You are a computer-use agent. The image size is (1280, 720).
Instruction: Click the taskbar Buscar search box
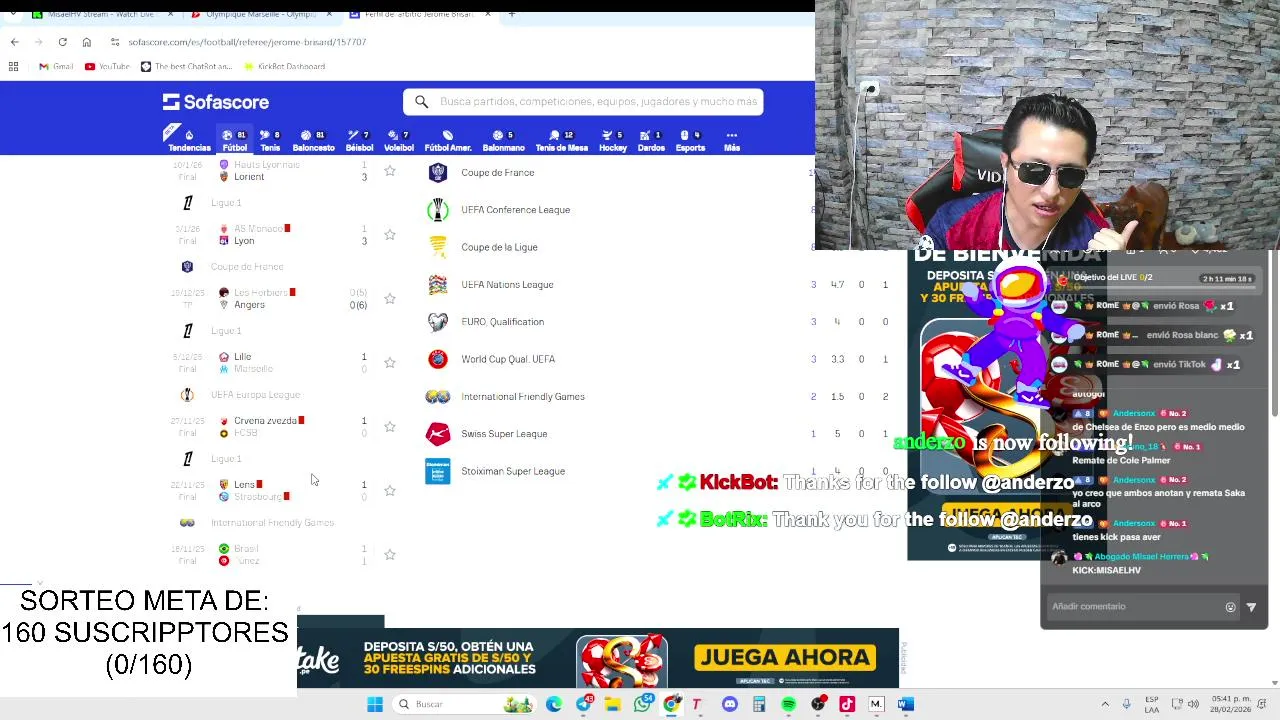463,704
